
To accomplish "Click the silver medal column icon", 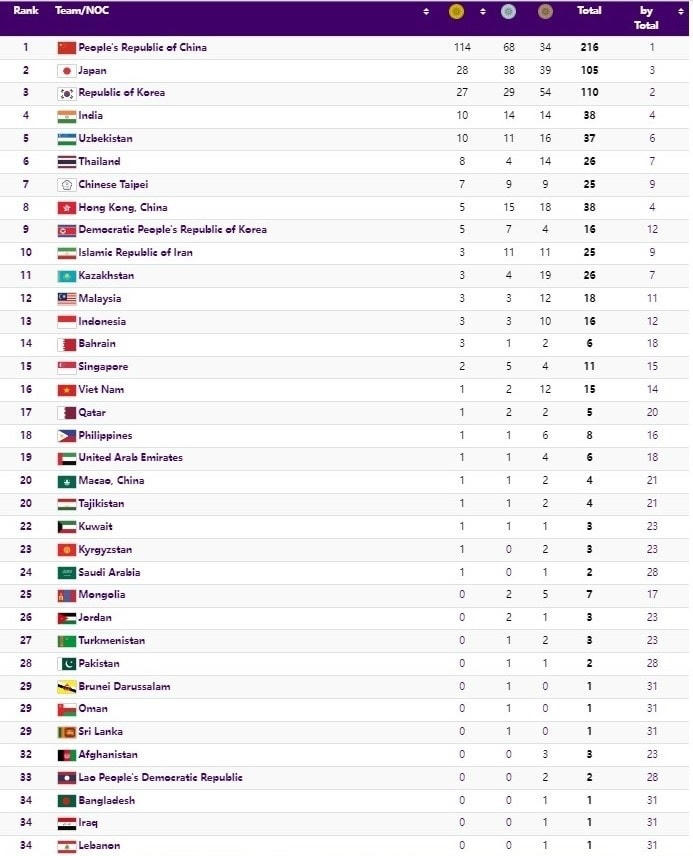I will click(508, 11).
